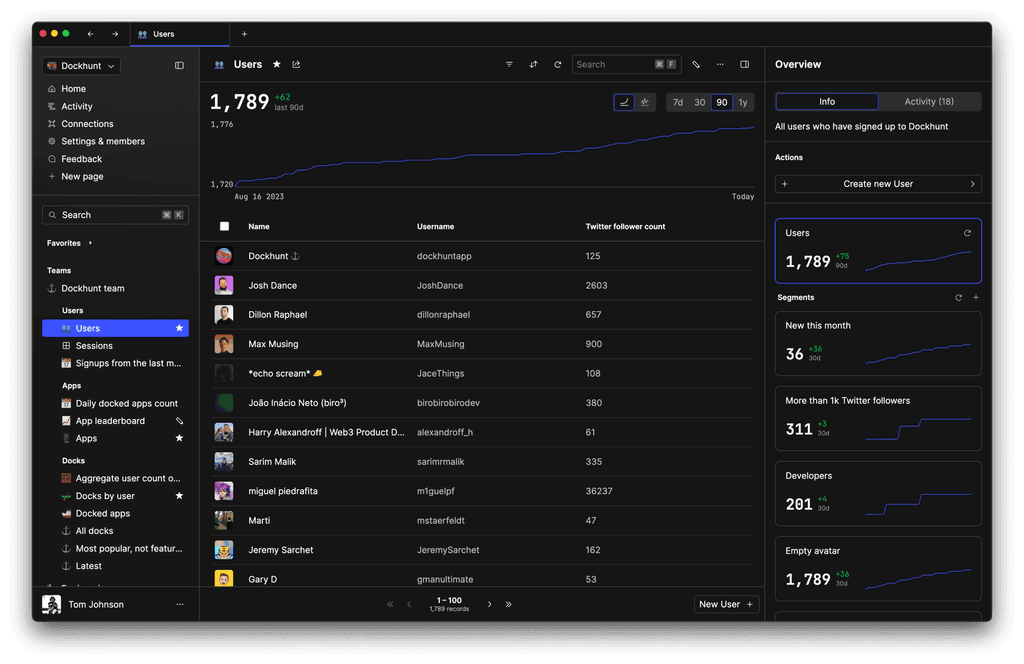Image resolution: width=1024 pixels, height=664 pixels.
Task: Toggle the left sidebar collapse icon
Action: [179, 65]
